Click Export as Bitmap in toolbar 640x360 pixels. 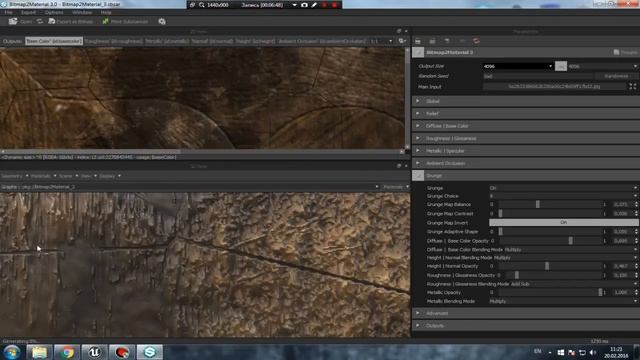pyautogui.click(x=70, y=21)
